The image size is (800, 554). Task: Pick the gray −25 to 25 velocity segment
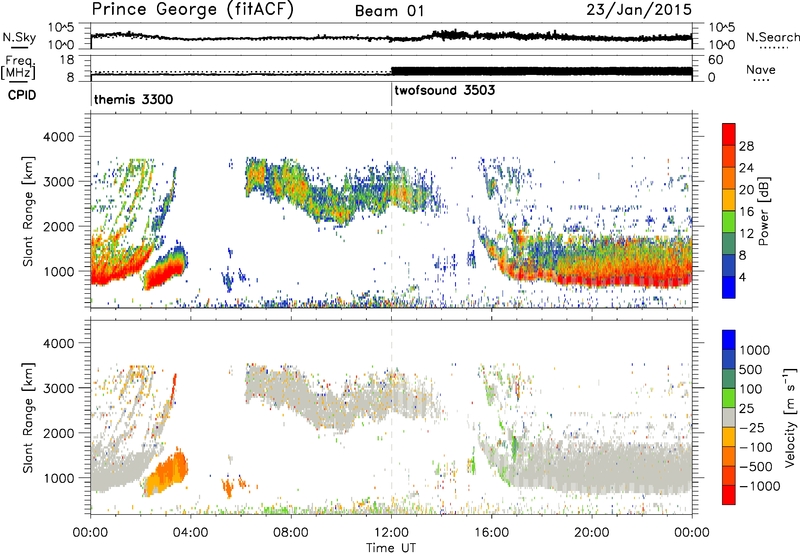(729, 418)
